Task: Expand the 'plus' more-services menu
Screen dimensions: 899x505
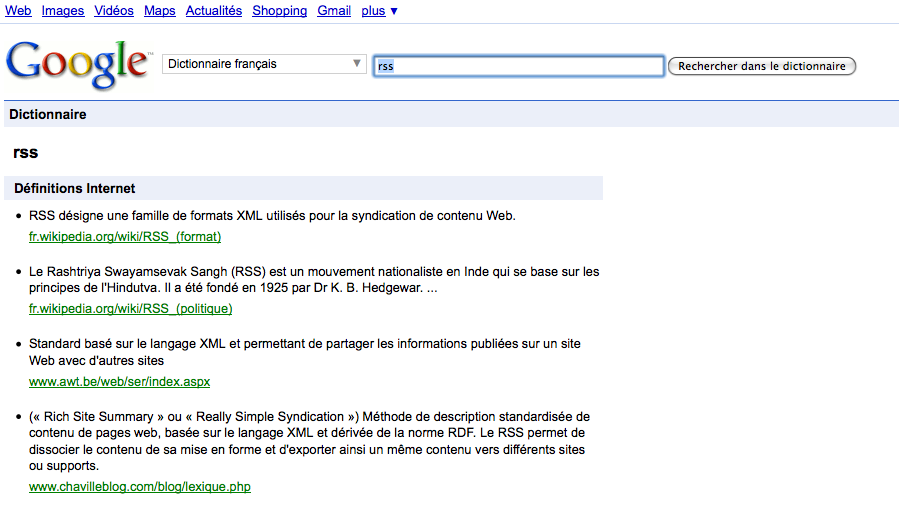Action: click(x=379, y=11)
